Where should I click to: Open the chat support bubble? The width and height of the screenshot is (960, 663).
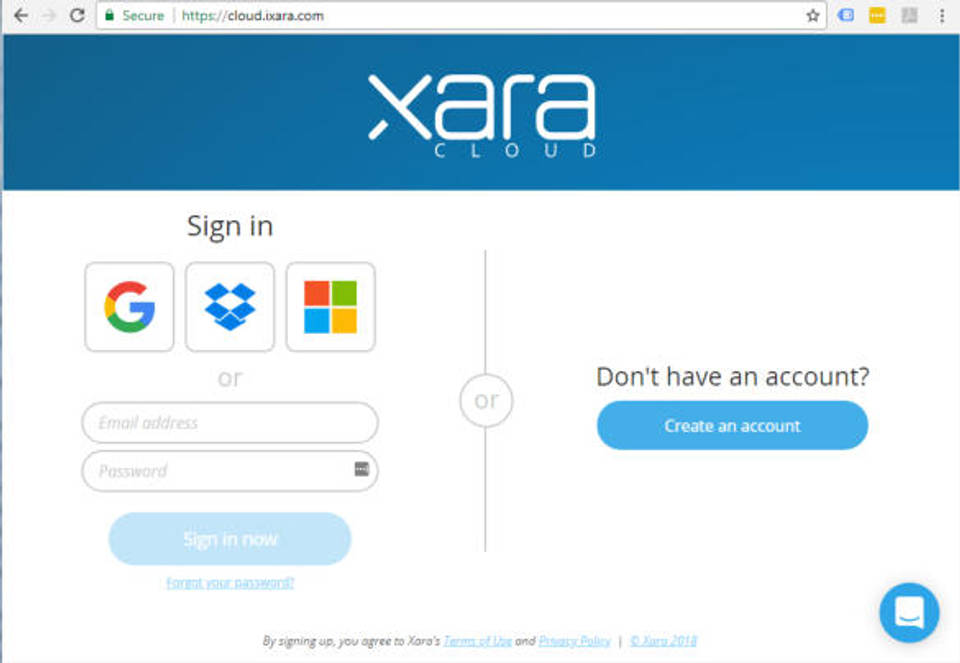coord(909,612)
